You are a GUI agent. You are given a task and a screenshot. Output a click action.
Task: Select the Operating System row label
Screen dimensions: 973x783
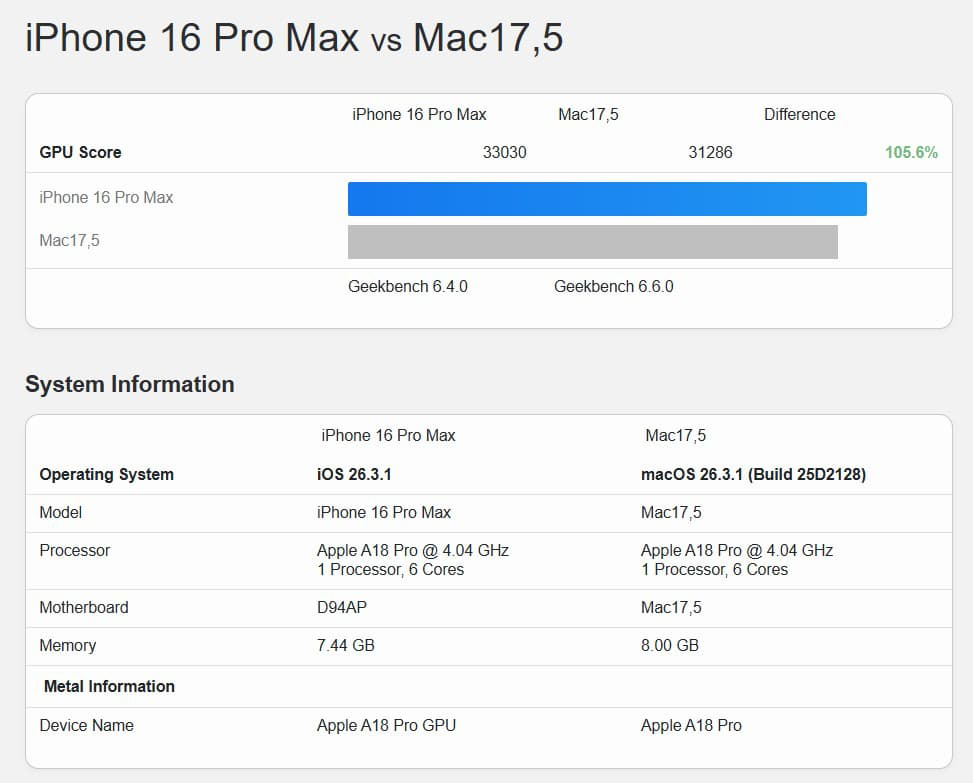106,474
